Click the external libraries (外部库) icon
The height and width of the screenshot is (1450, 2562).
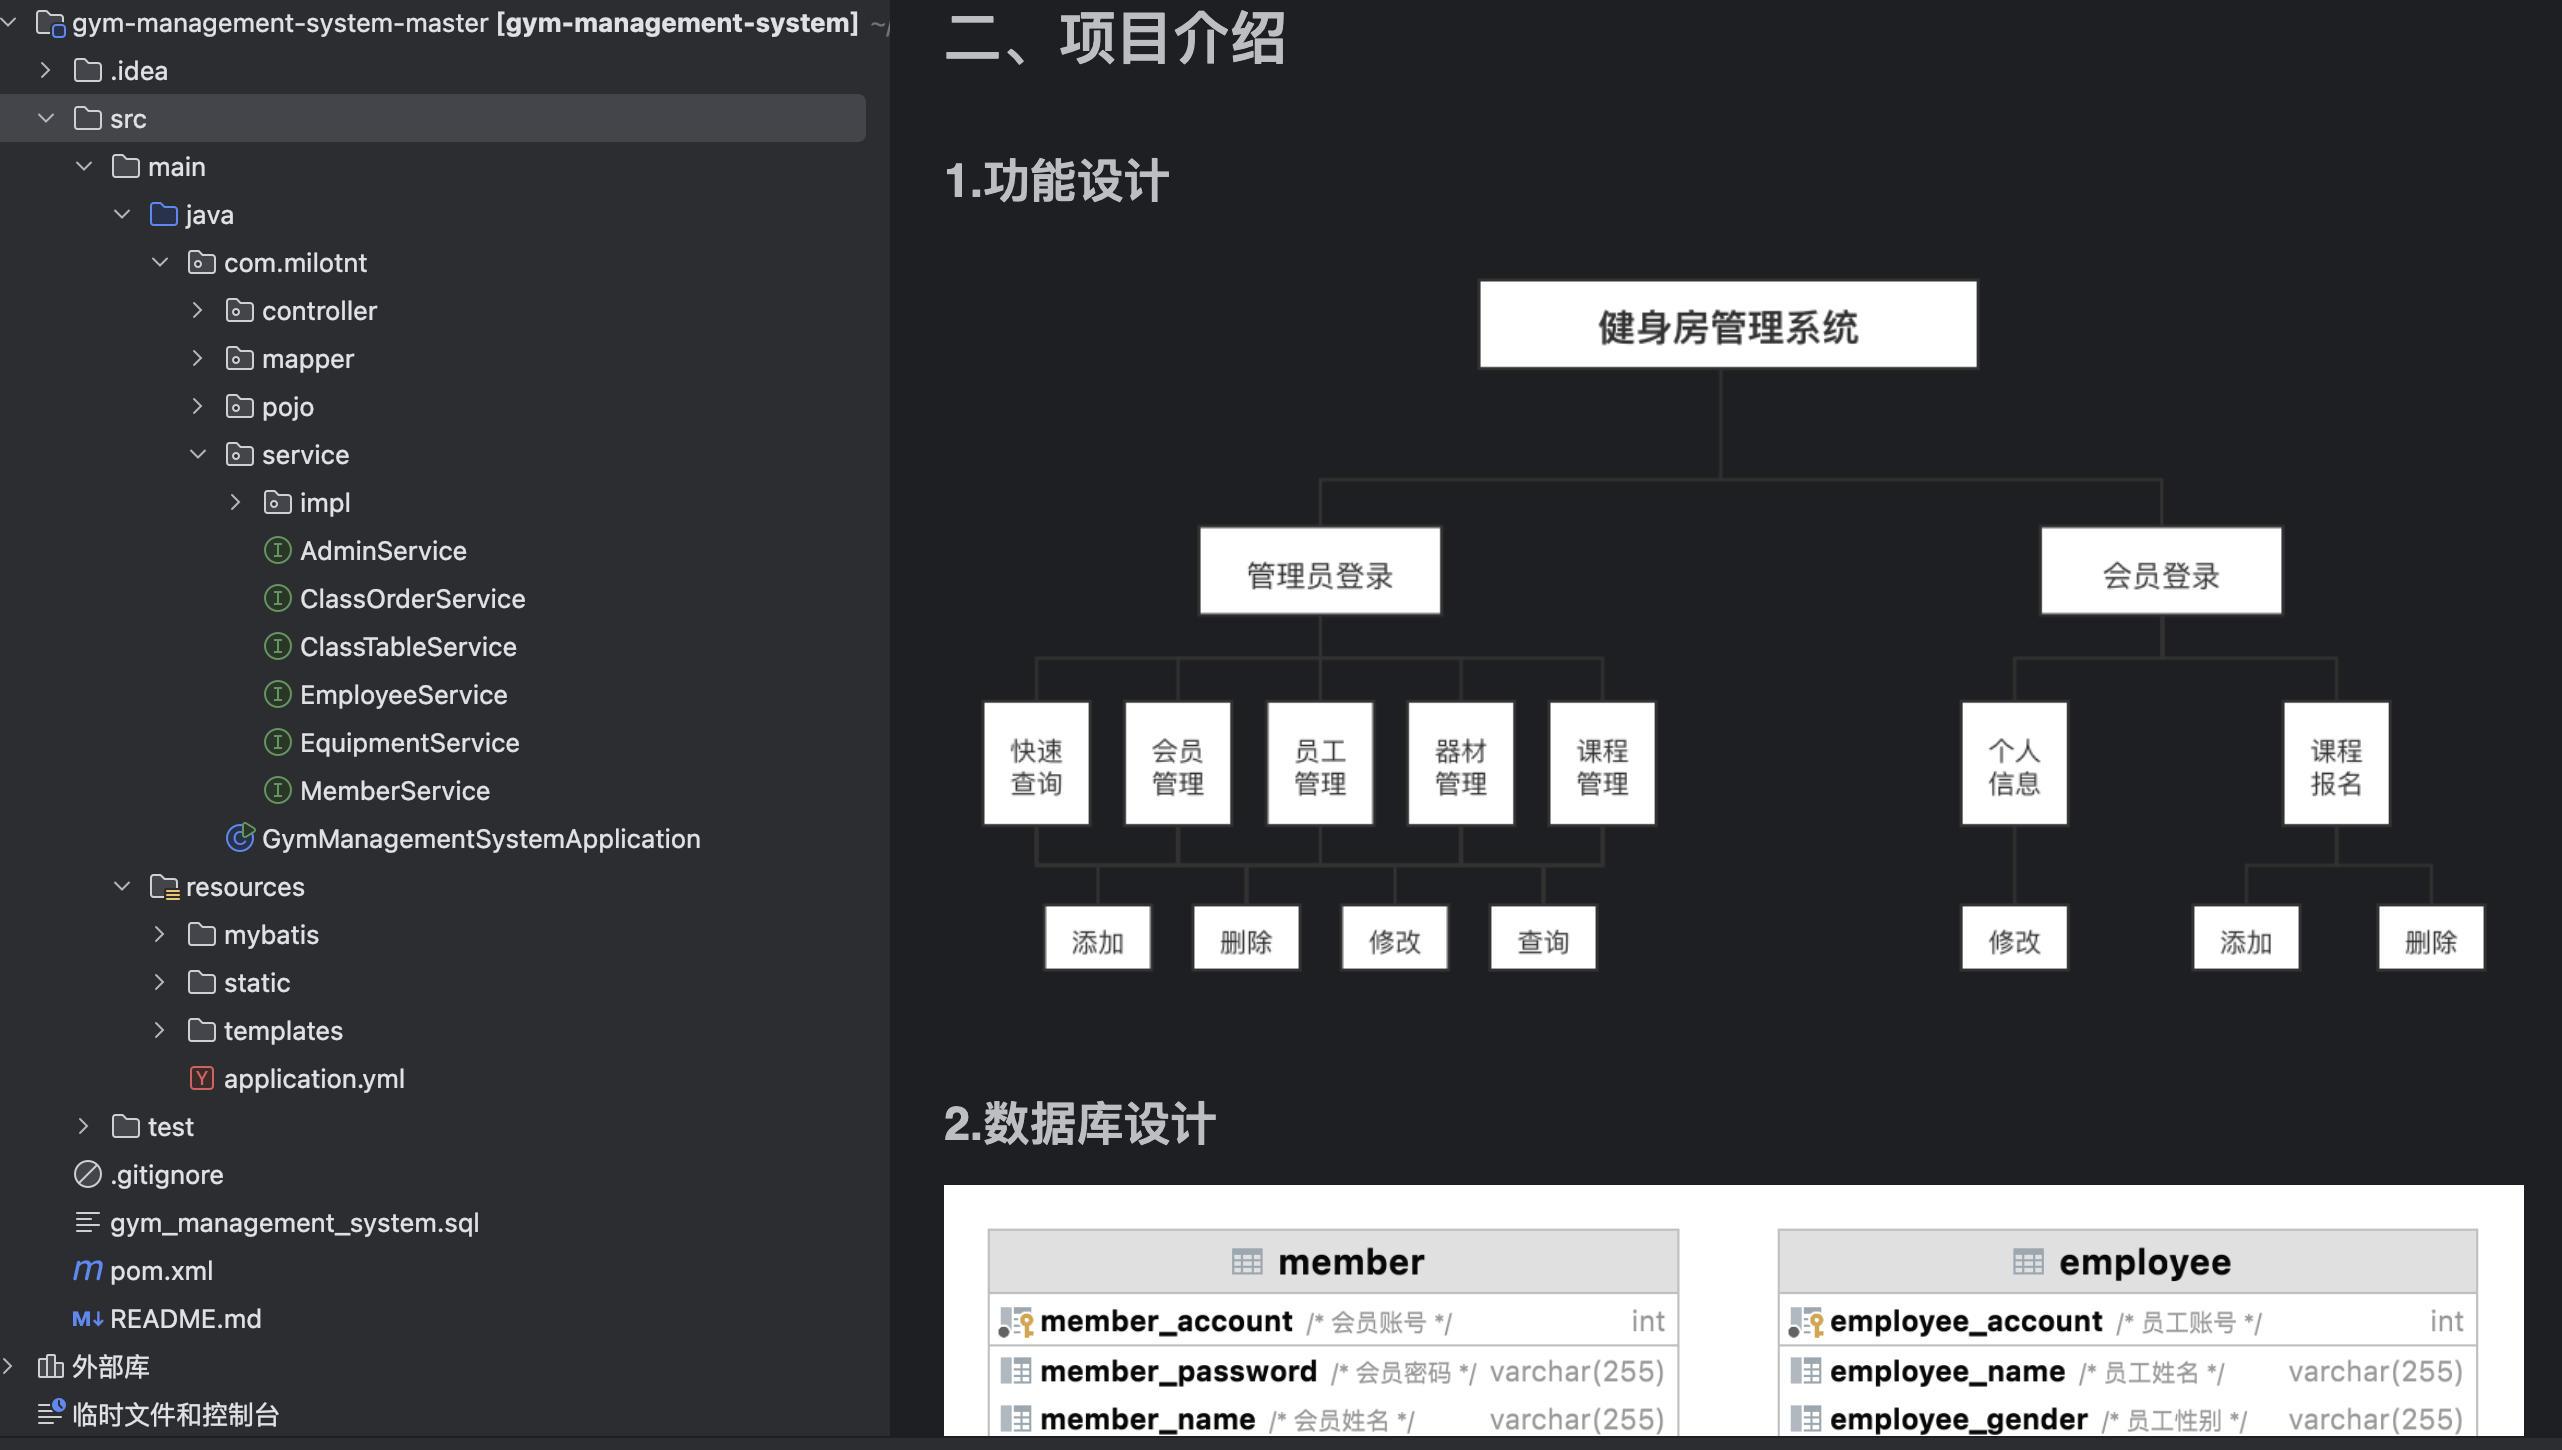pos(50,1366)
